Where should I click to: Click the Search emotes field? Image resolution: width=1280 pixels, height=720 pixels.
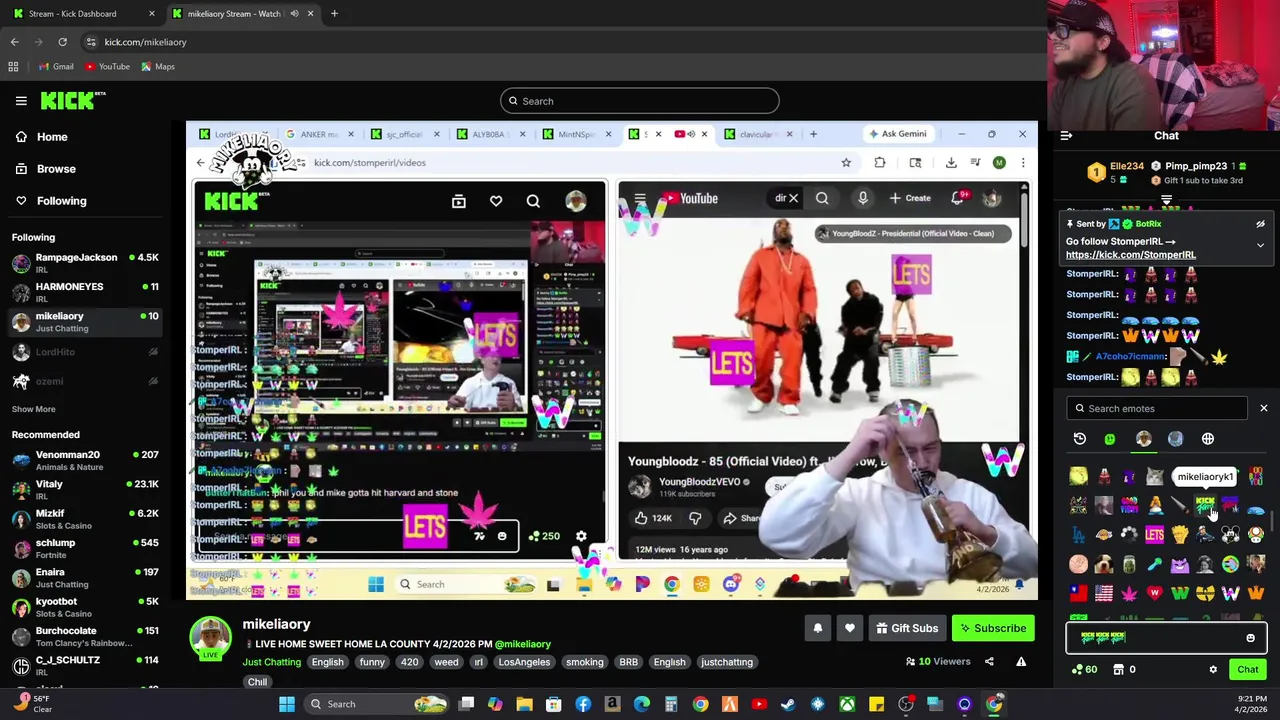click(1158, 408)
